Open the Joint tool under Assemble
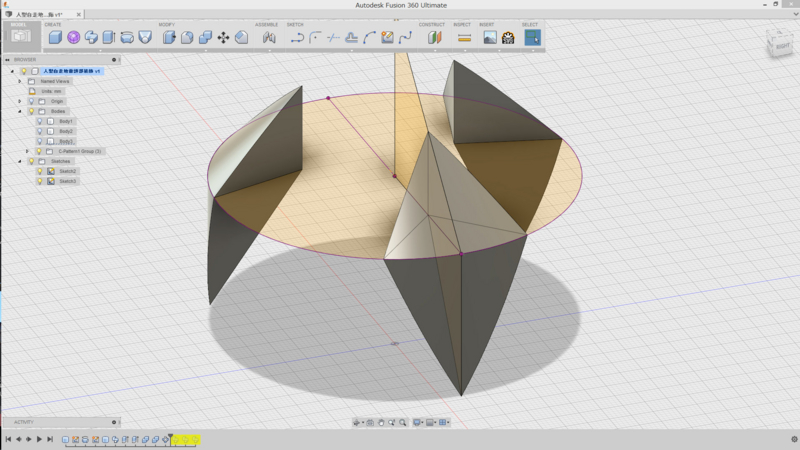This screenshot has height=450, width=800. (x=269, y=37)
